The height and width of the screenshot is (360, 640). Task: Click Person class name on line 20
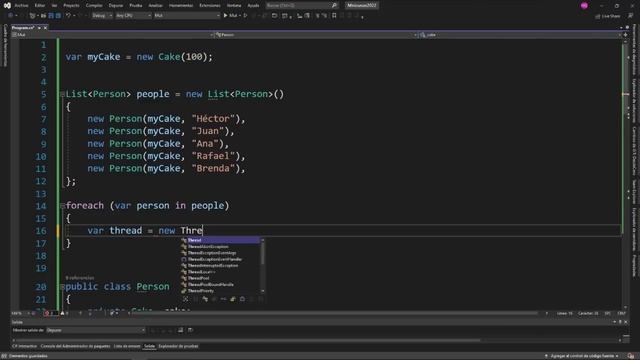pos(153,287)
